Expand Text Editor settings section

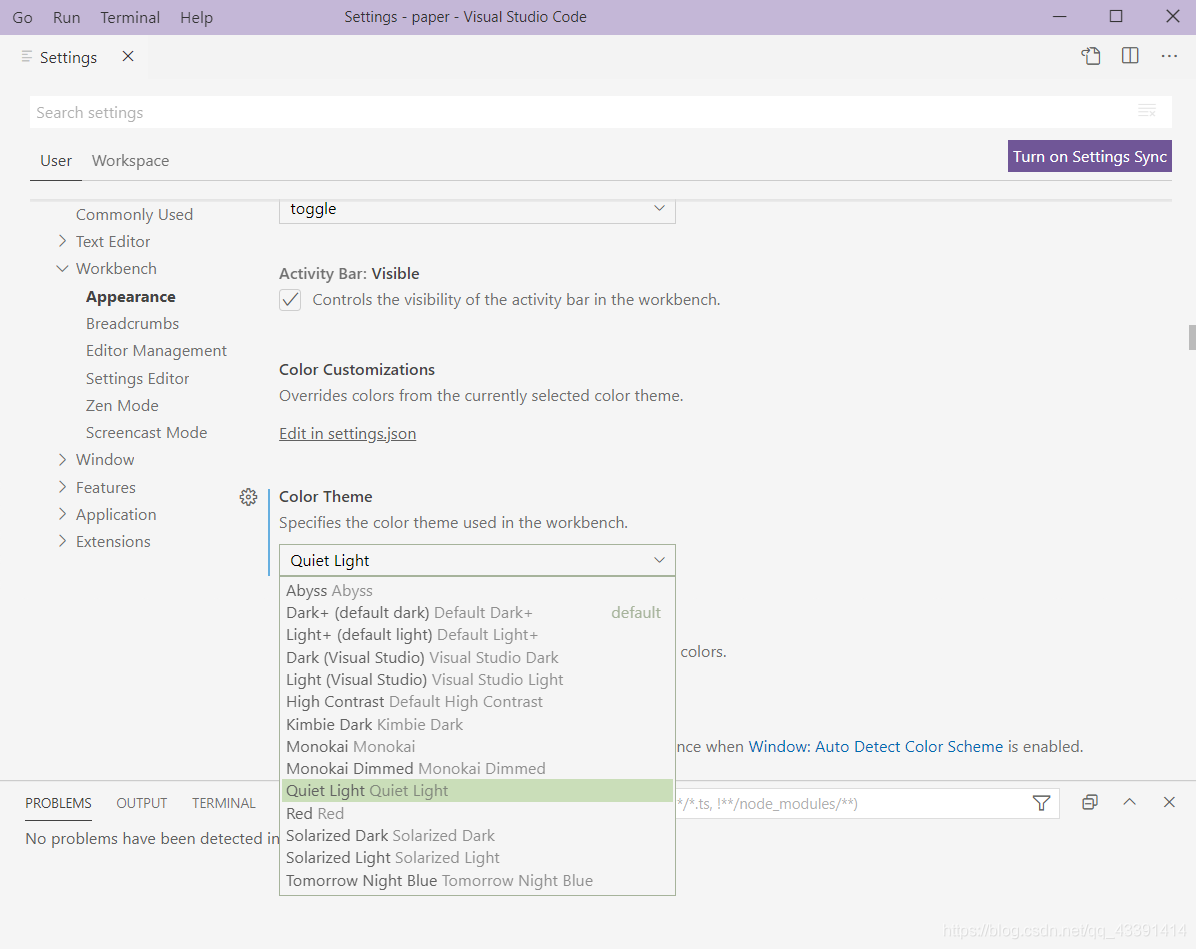click(x=63, y=241)
